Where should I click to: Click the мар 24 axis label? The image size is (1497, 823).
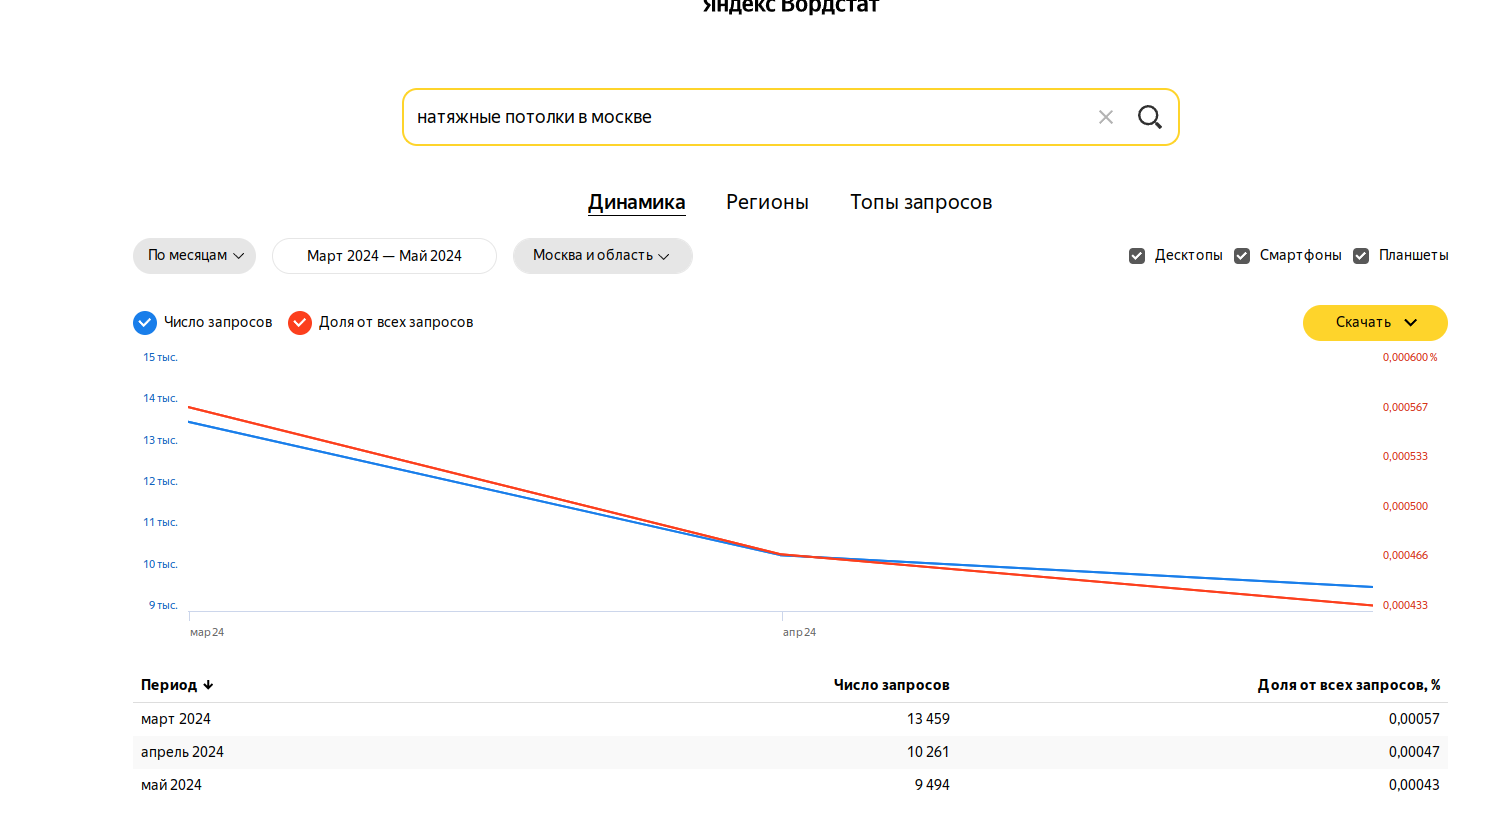pos(207,632)
